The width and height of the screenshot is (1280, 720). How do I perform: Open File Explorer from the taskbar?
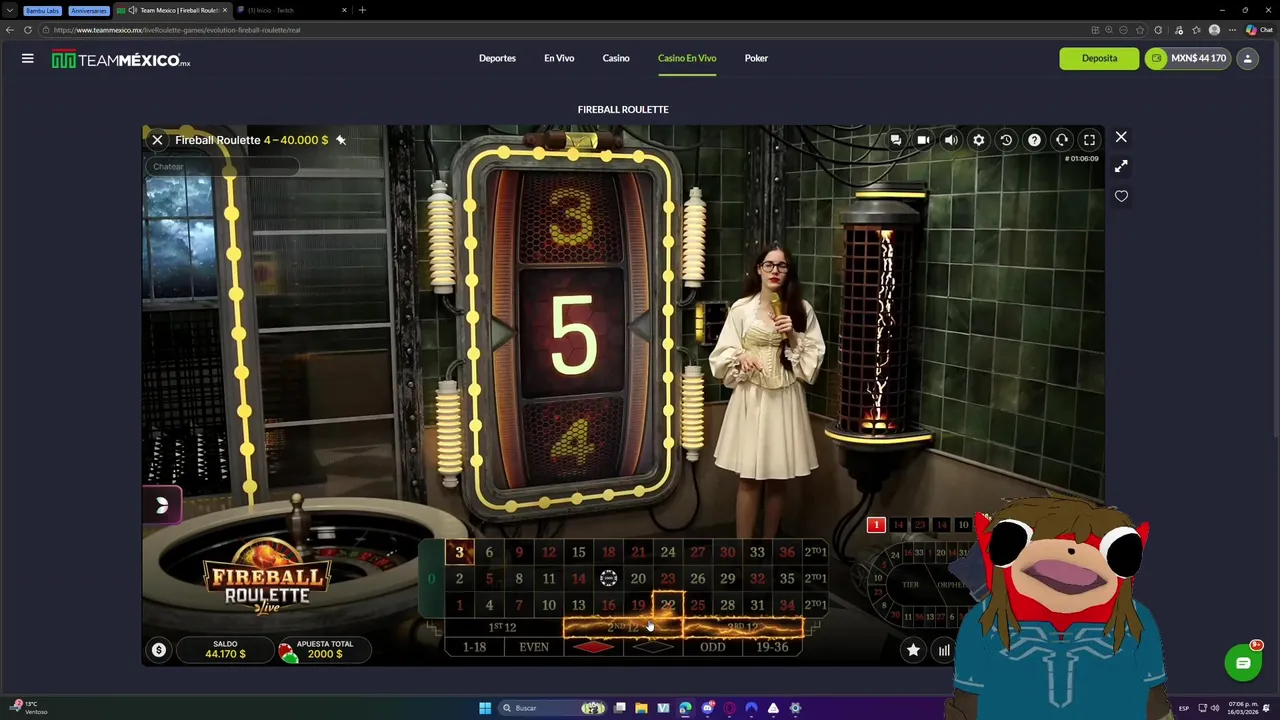pos(641,708)
